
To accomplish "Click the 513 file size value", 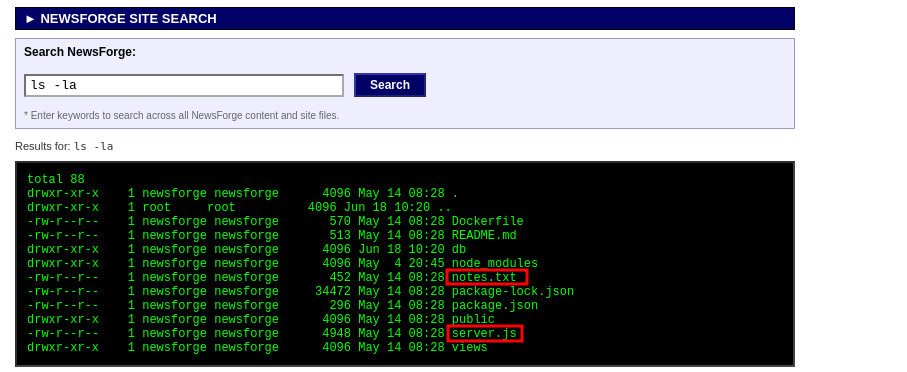I will point(340,235).
